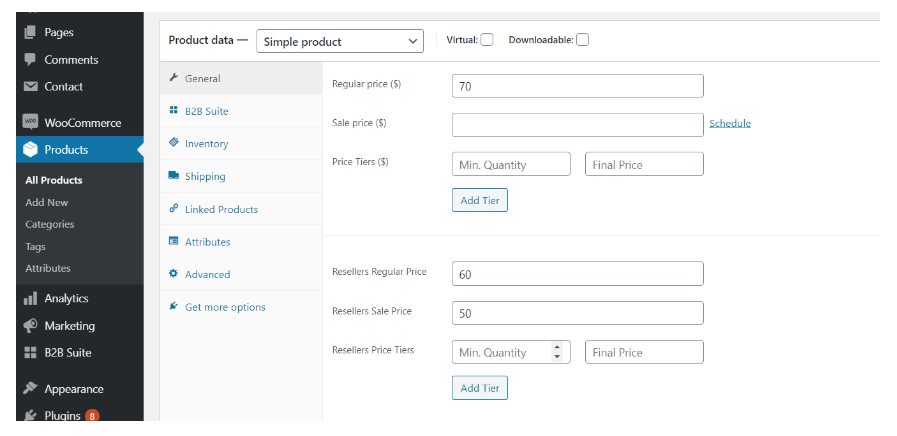Screen dimensions: 897x436
Task: Open Add New product submenu item
Action: coord(46,202)
